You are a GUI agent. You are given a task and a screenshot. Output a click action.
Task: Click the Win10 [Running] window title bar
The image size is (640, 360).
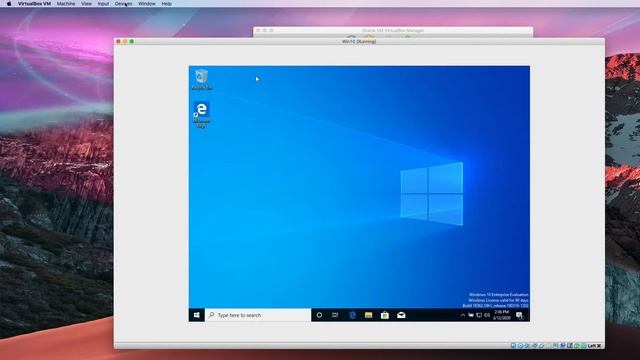click(x=359, y=41)
